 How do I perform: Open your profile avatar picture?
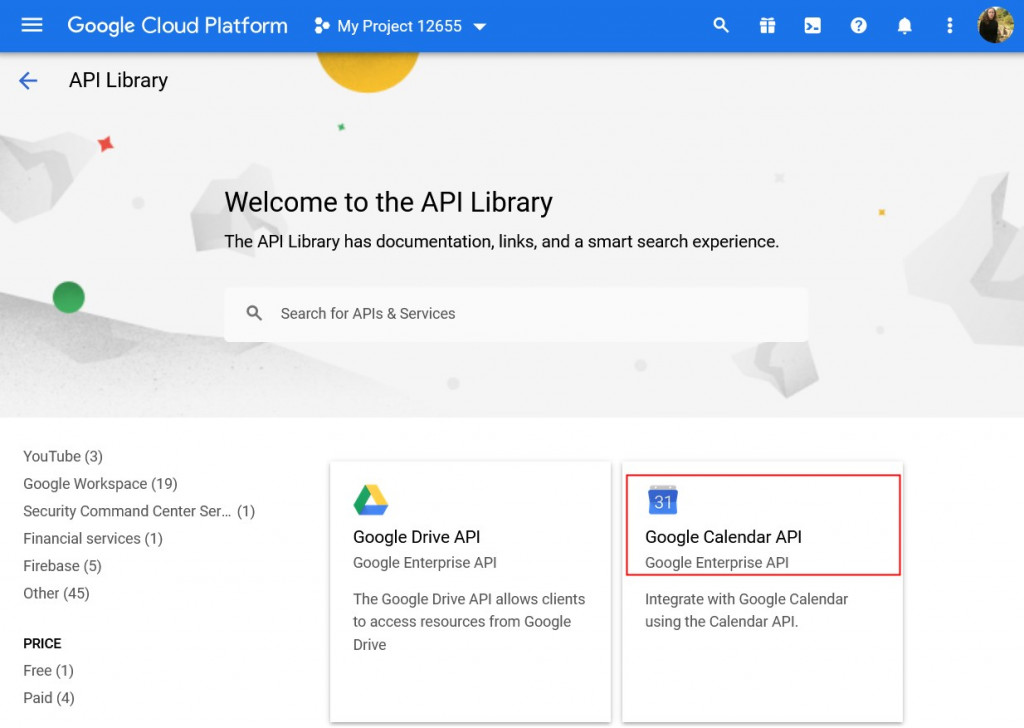pyautogui.click(x=993, y=25)
